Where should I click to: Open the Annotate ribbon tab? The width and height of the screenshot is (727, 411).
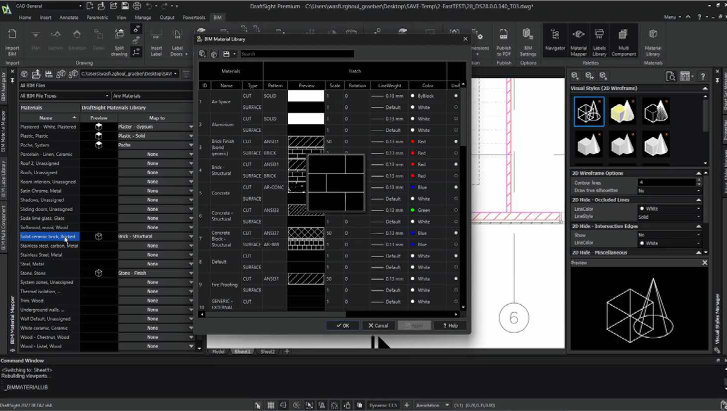coord(69,17)
